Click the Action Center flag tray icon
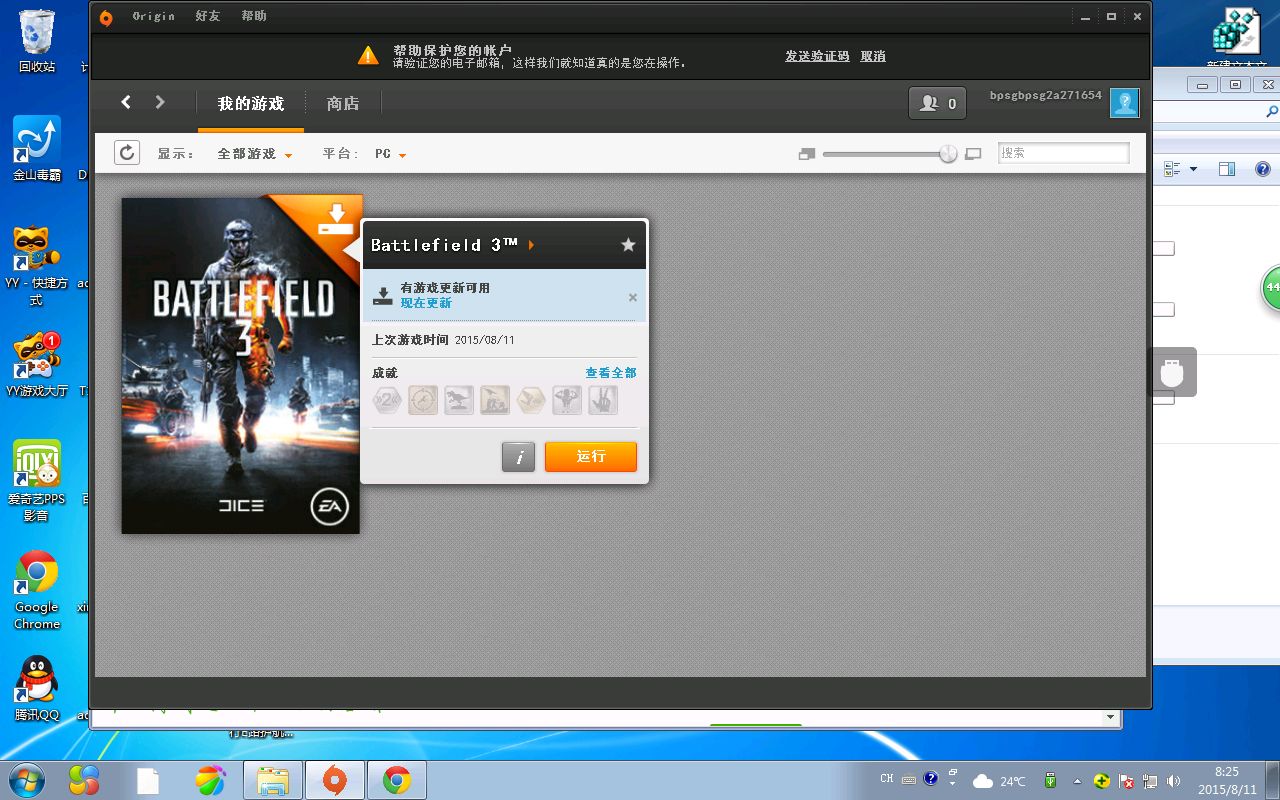 1126,781
